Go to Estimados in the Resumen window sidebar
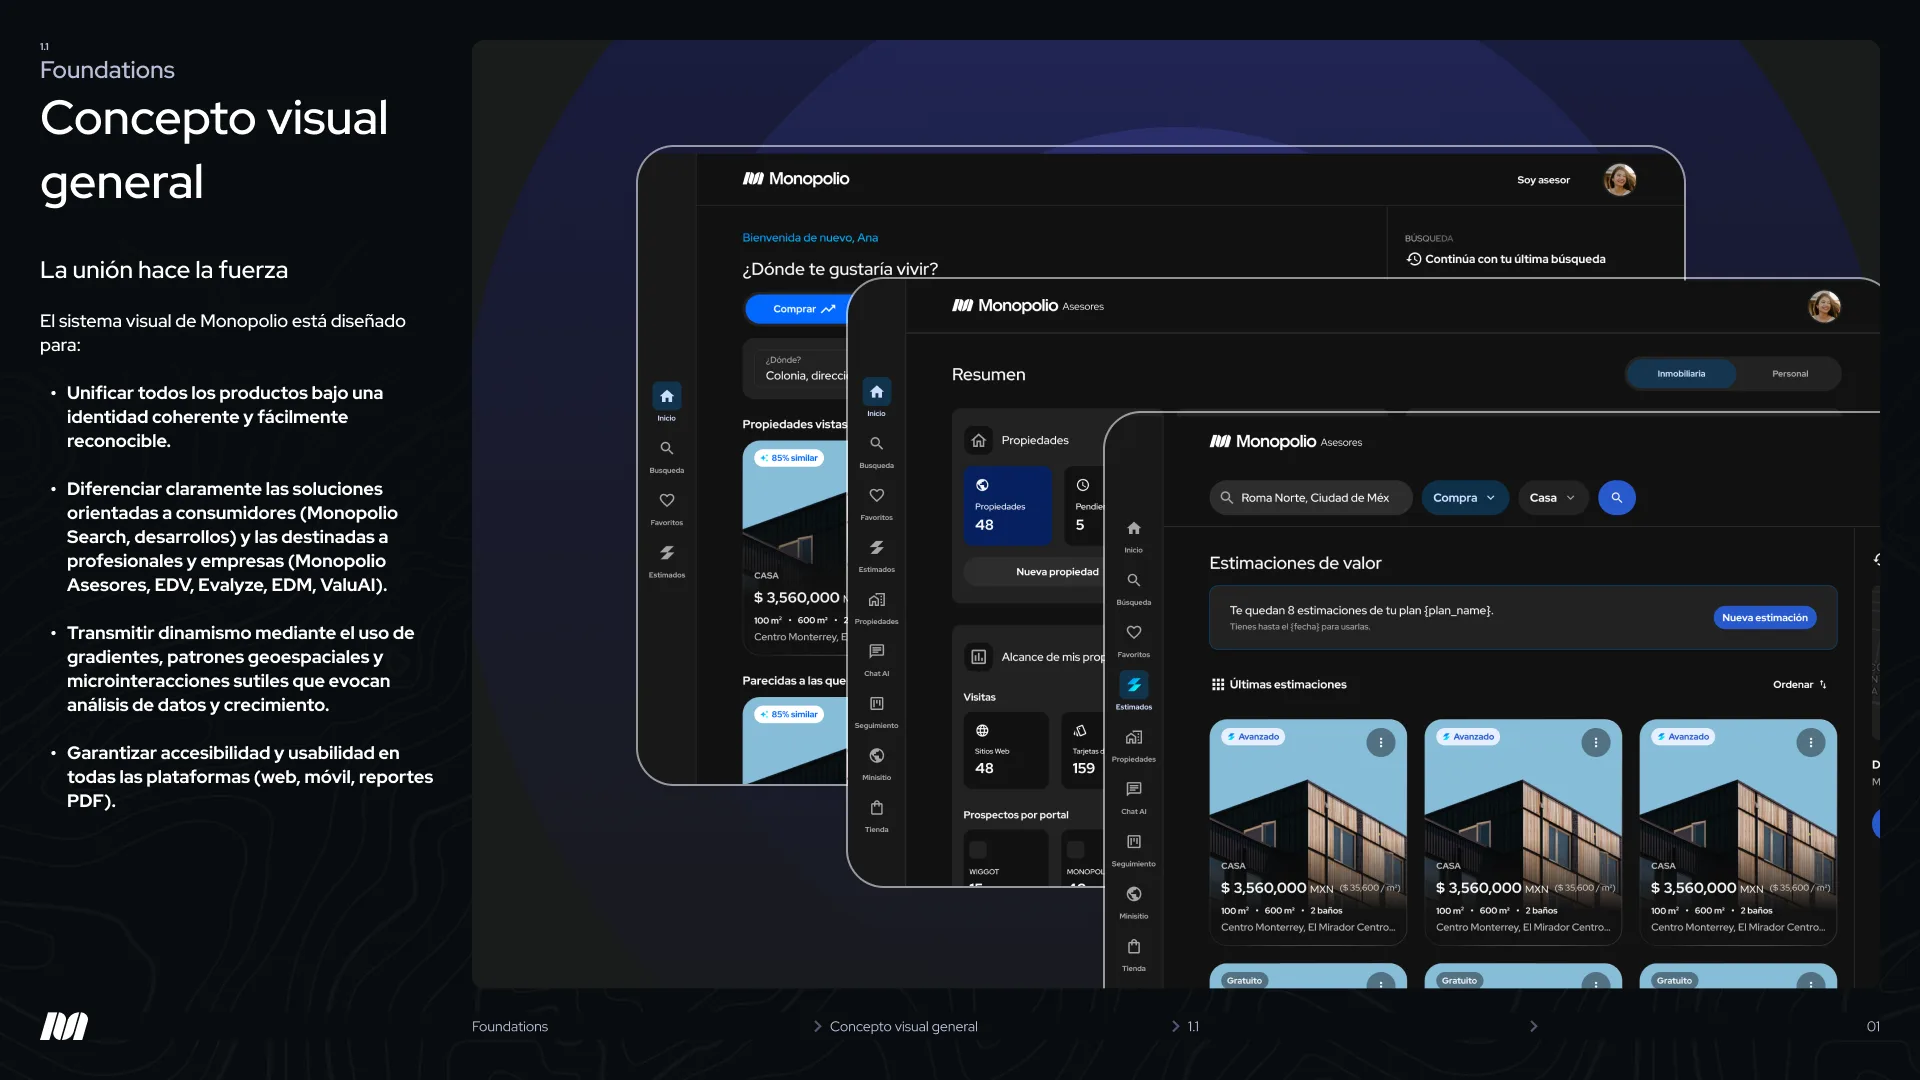The width and height of the screenshot is (1920, 1080). [876, 555]
